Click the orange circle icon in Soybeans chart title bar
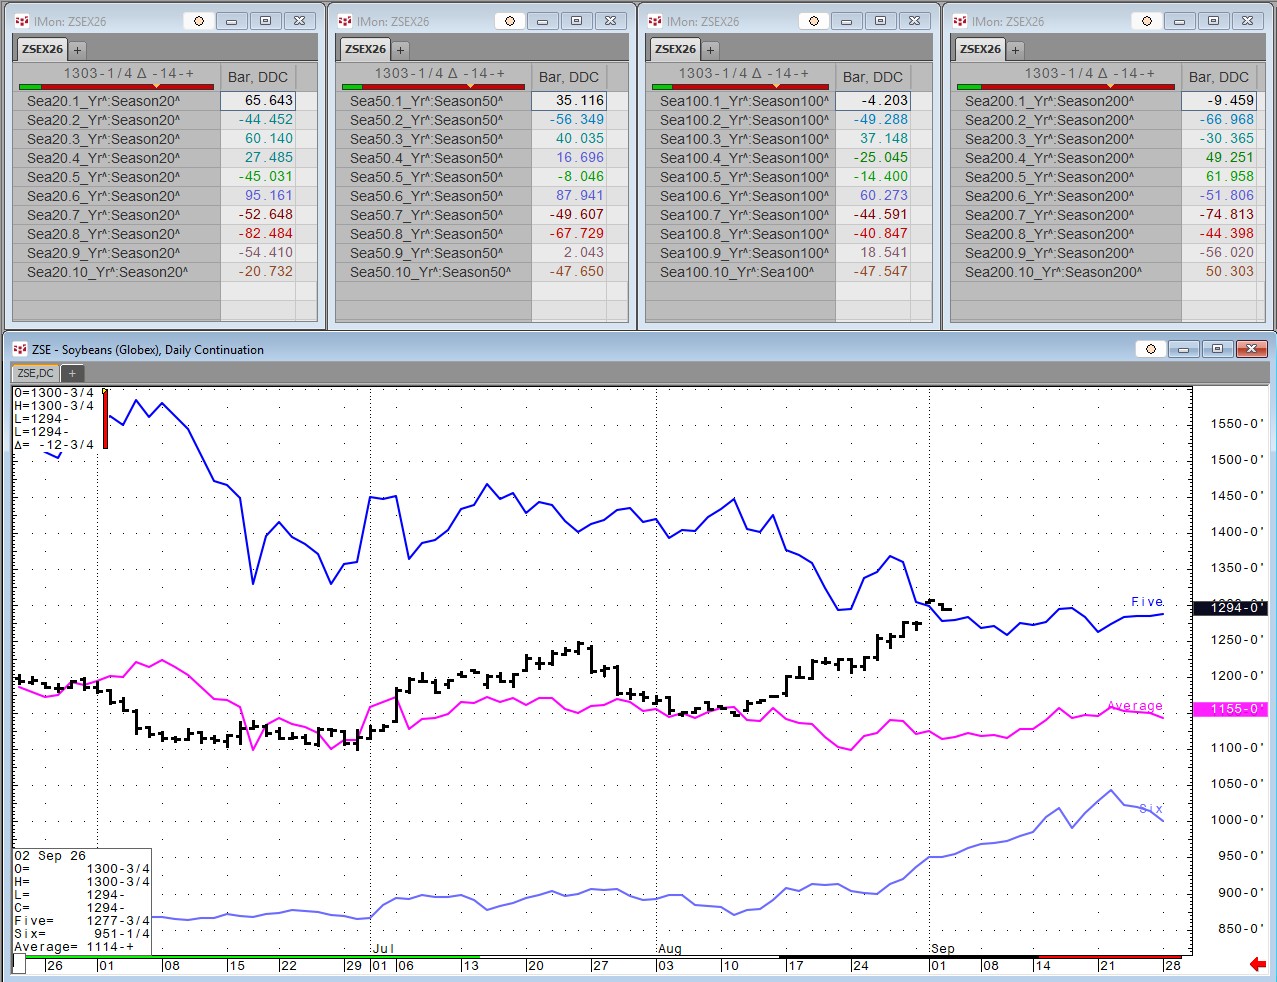 1150,349
